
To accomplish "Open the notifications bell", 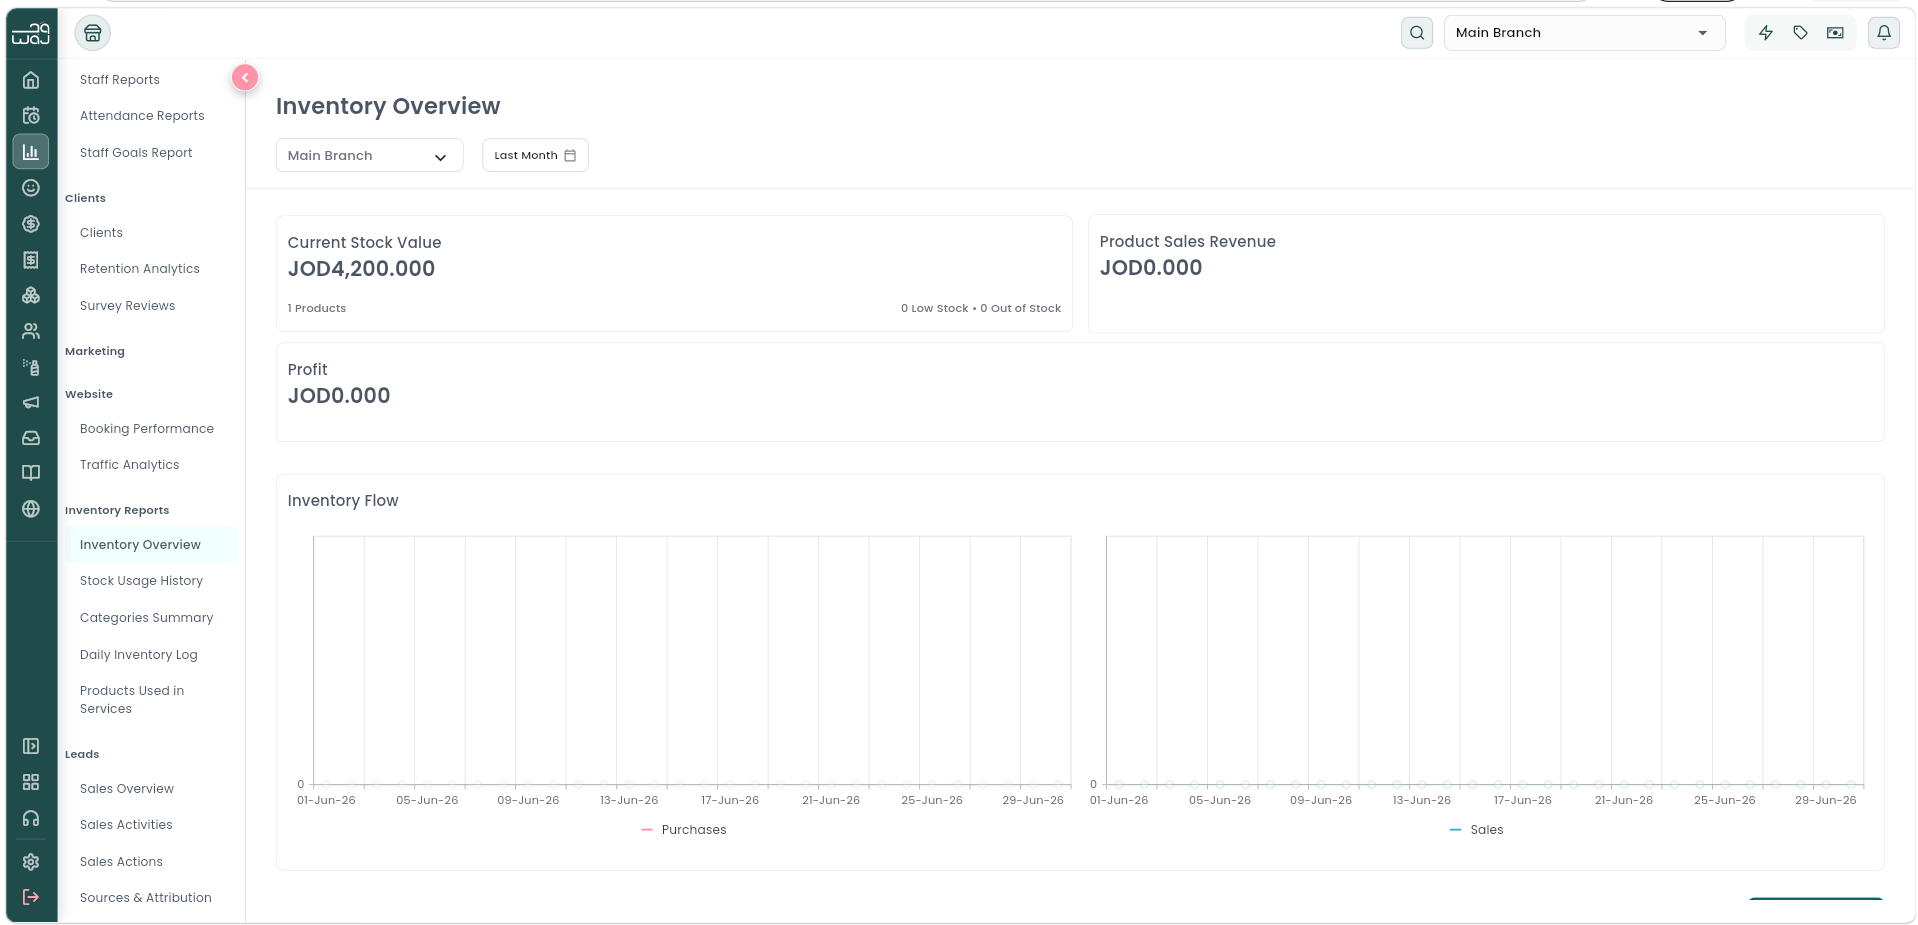I will tap(1884, 33).
